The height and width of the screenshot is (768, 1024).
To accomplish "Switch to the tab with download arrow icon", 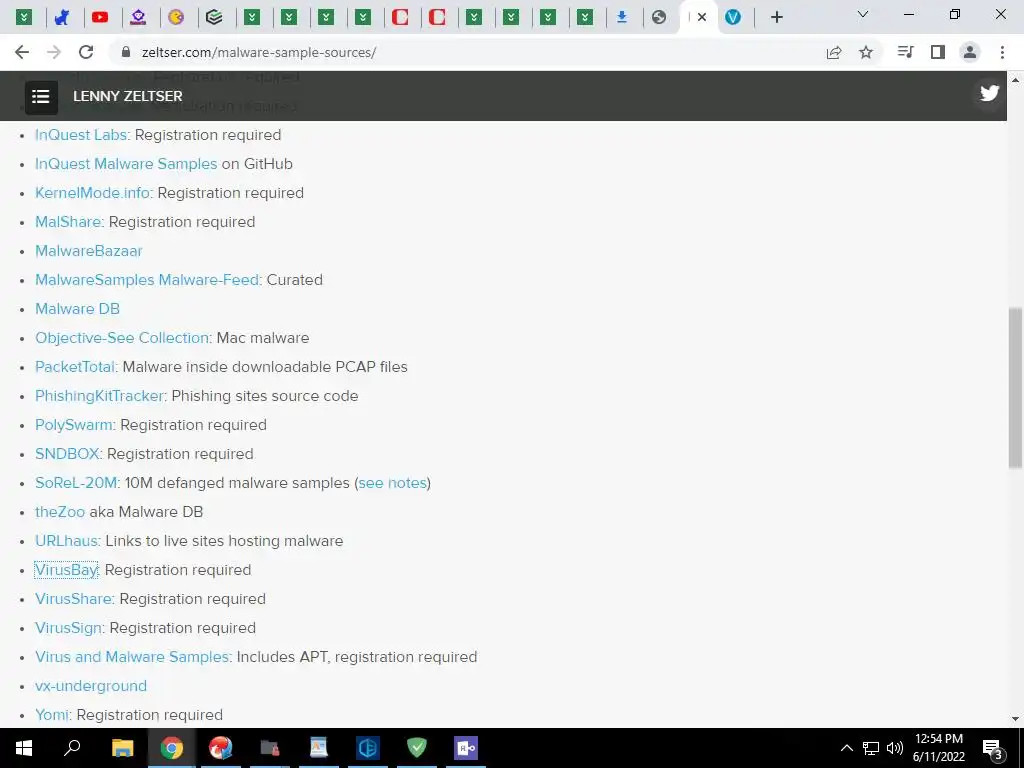I will (622, 17).
